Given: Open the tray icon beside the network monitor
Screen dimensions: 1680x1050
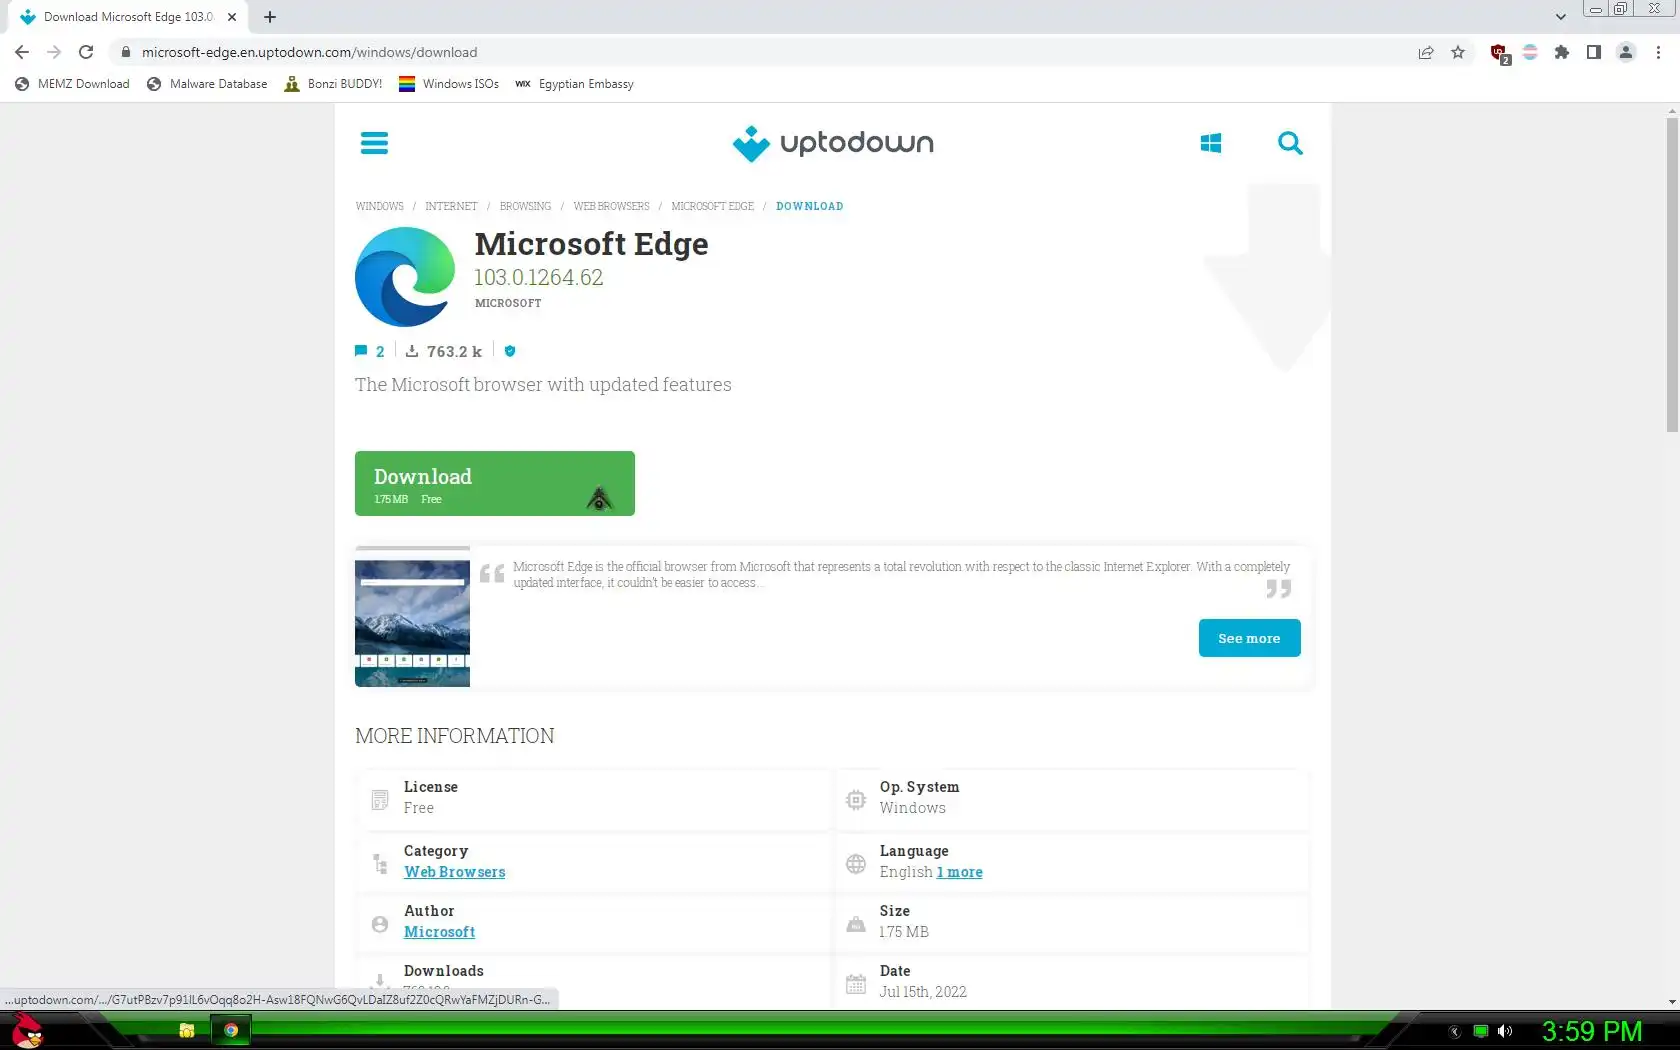Looking at the screenshot, I should click(x=1455, y=1031).
